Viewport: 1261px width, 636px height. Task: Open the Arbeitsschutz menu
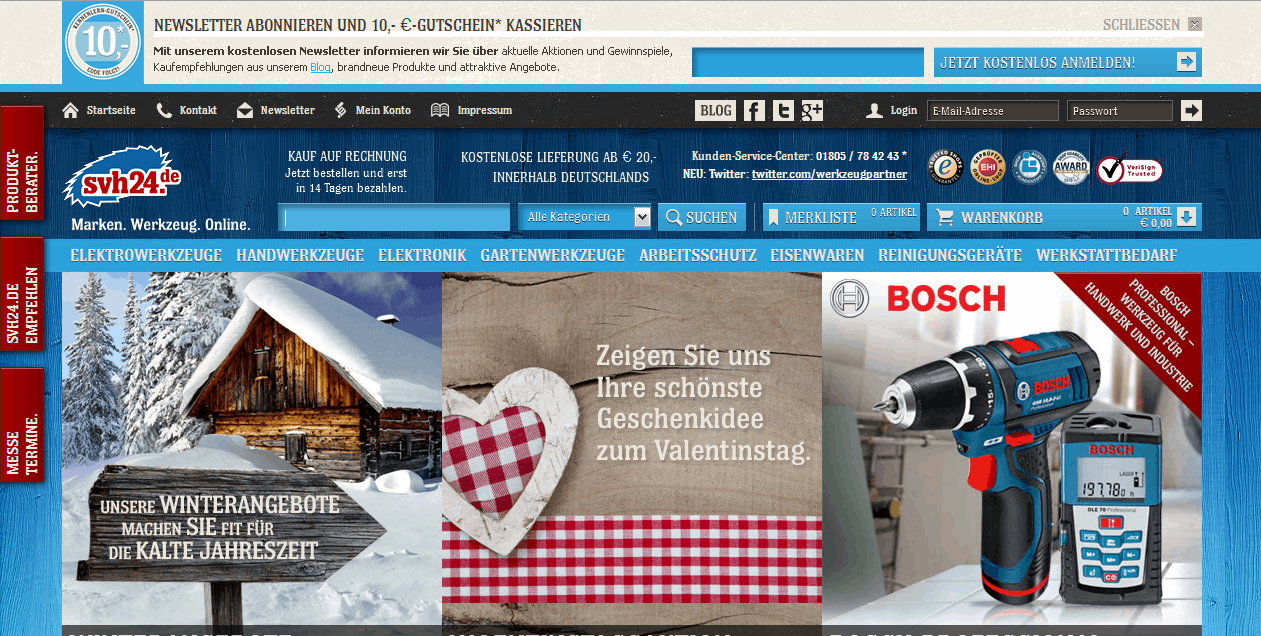(x=697, y=255)
